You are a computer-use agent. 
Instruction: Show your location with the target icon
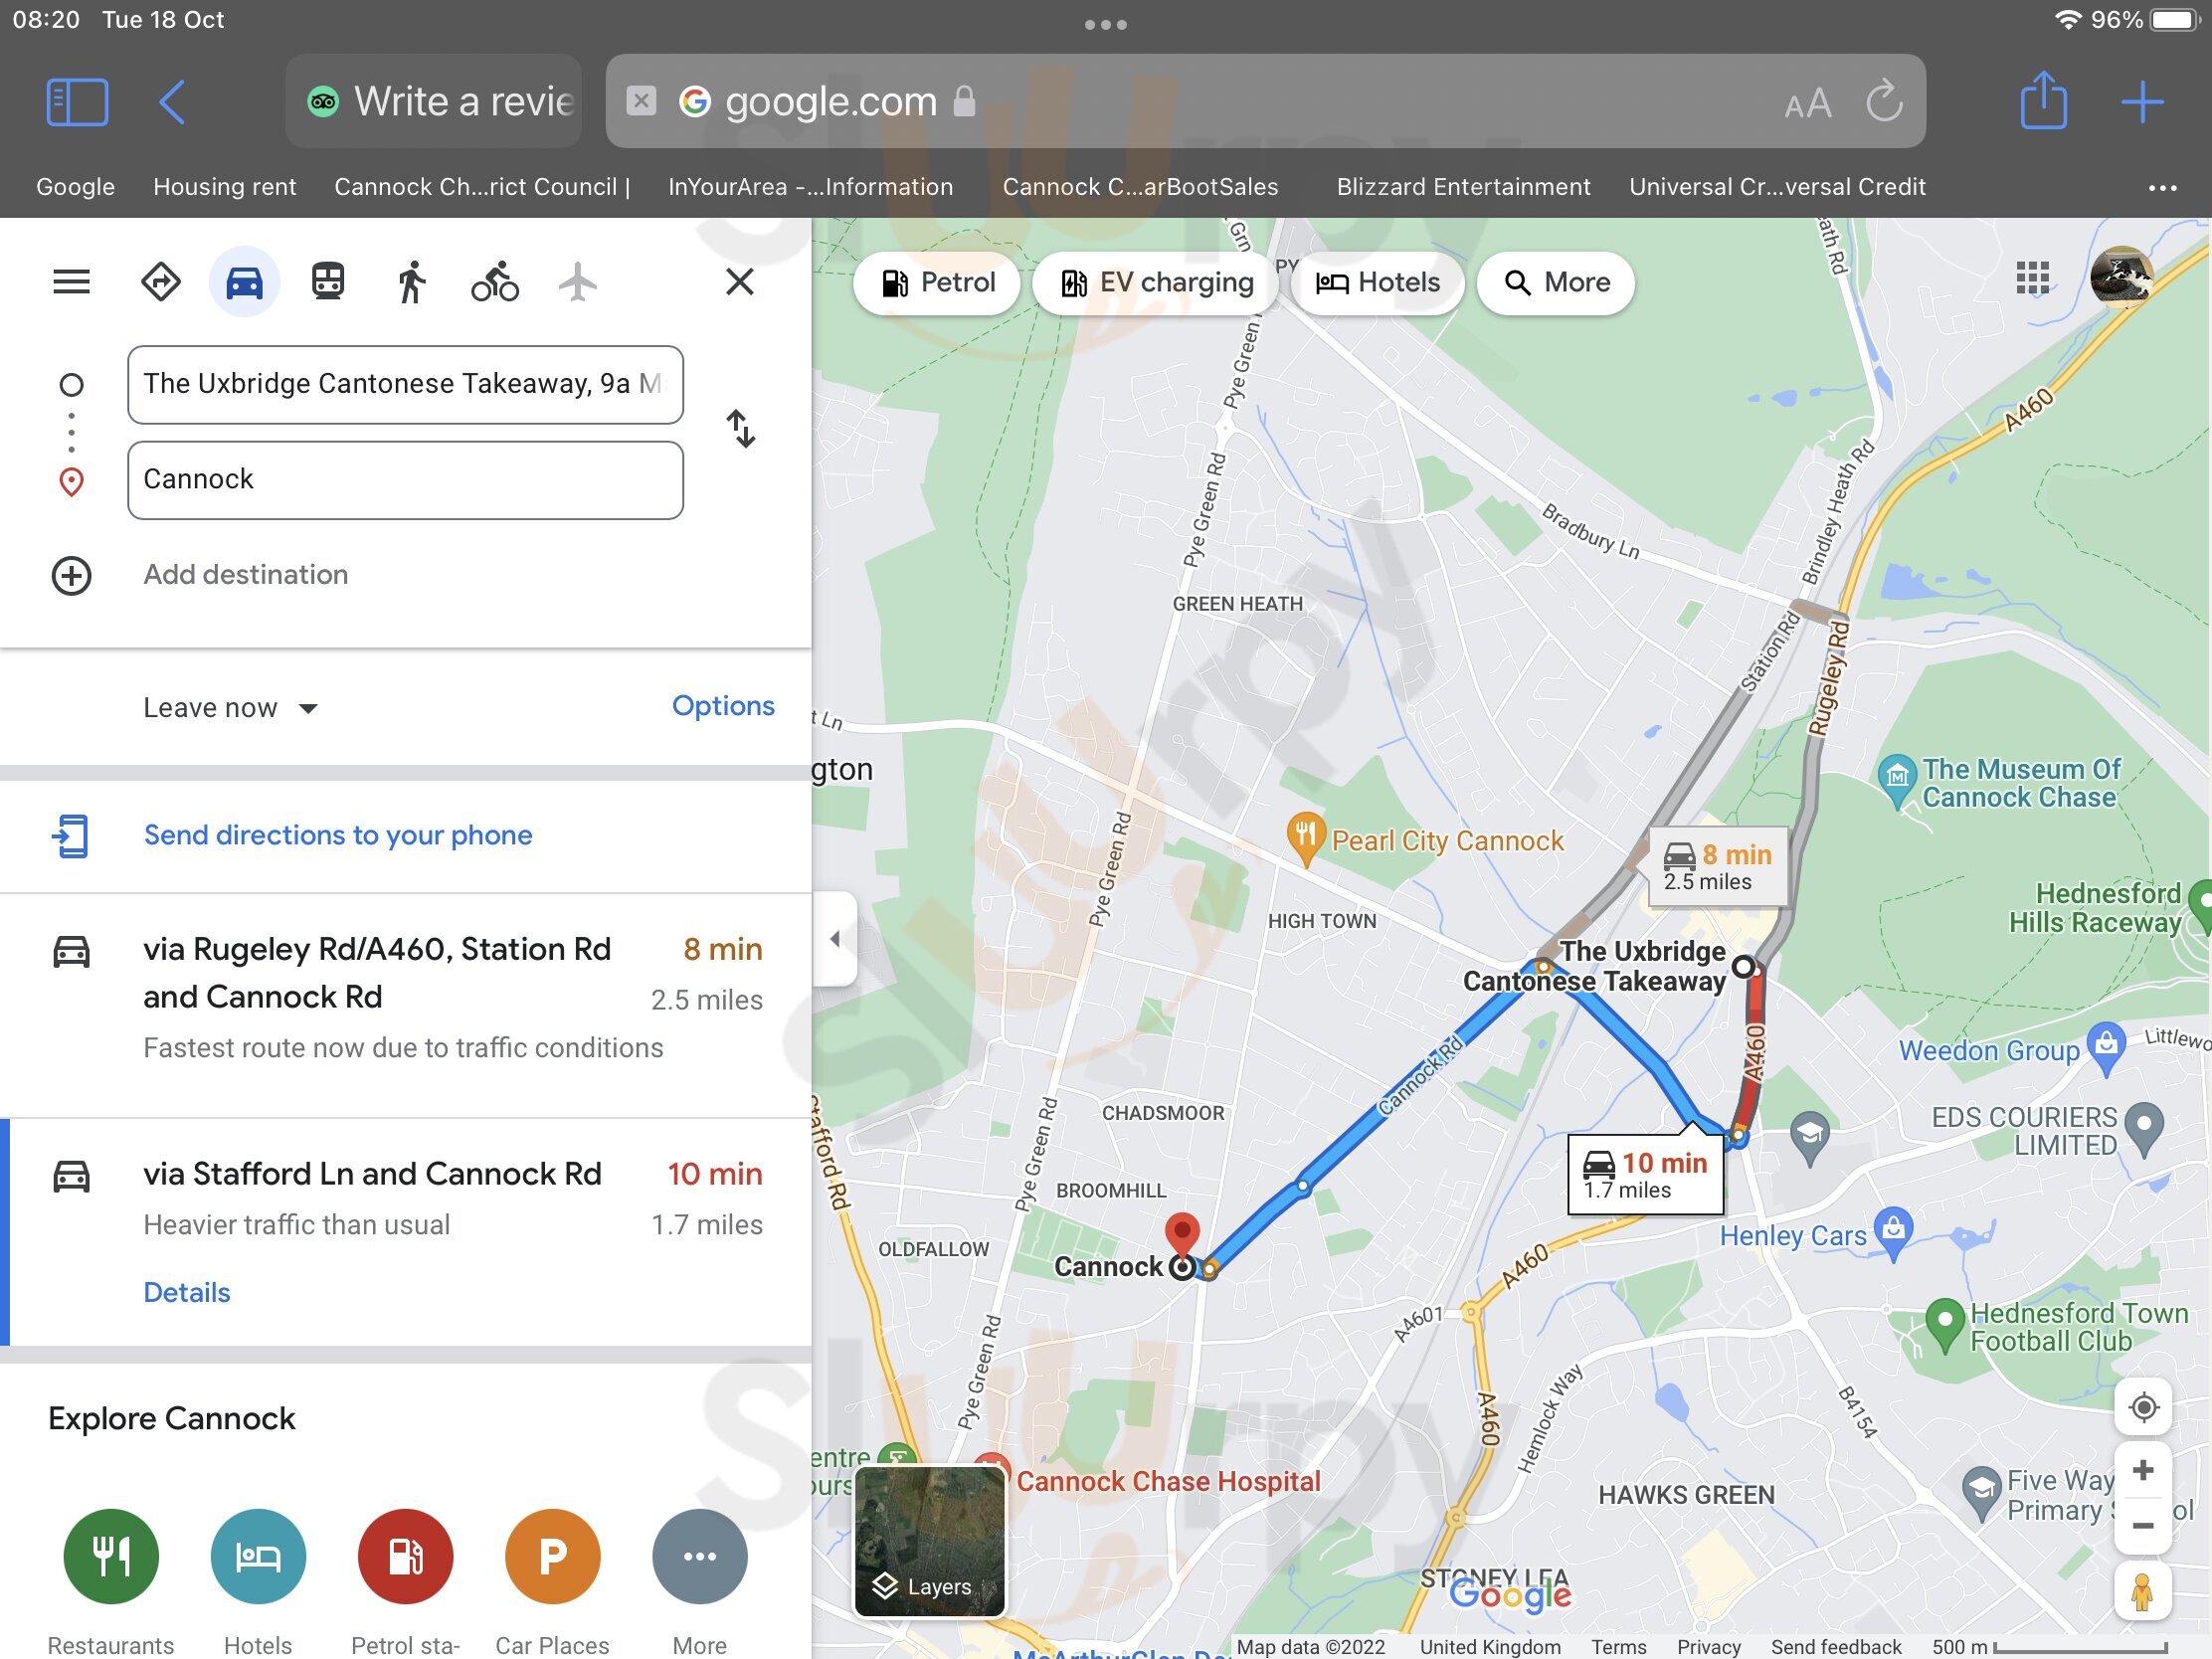(2142, 1407)
